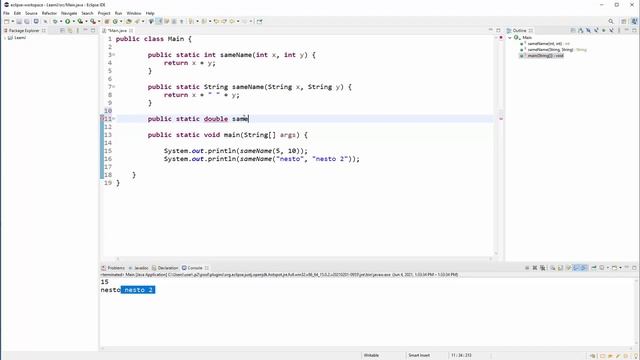Toggle Link with Editor in Package Explorer
The height and width of the screenshot is (360, 640).
[x=70, y=31]
